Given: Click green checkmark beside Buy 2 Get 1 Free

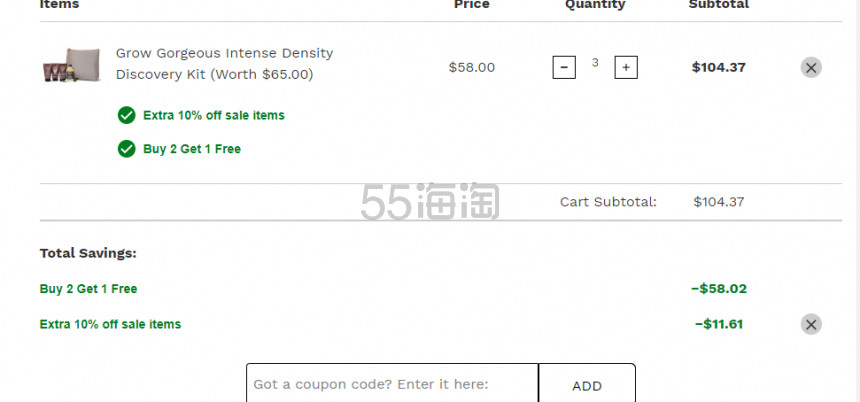Looking at the screenshot, I should coord(126,149).
